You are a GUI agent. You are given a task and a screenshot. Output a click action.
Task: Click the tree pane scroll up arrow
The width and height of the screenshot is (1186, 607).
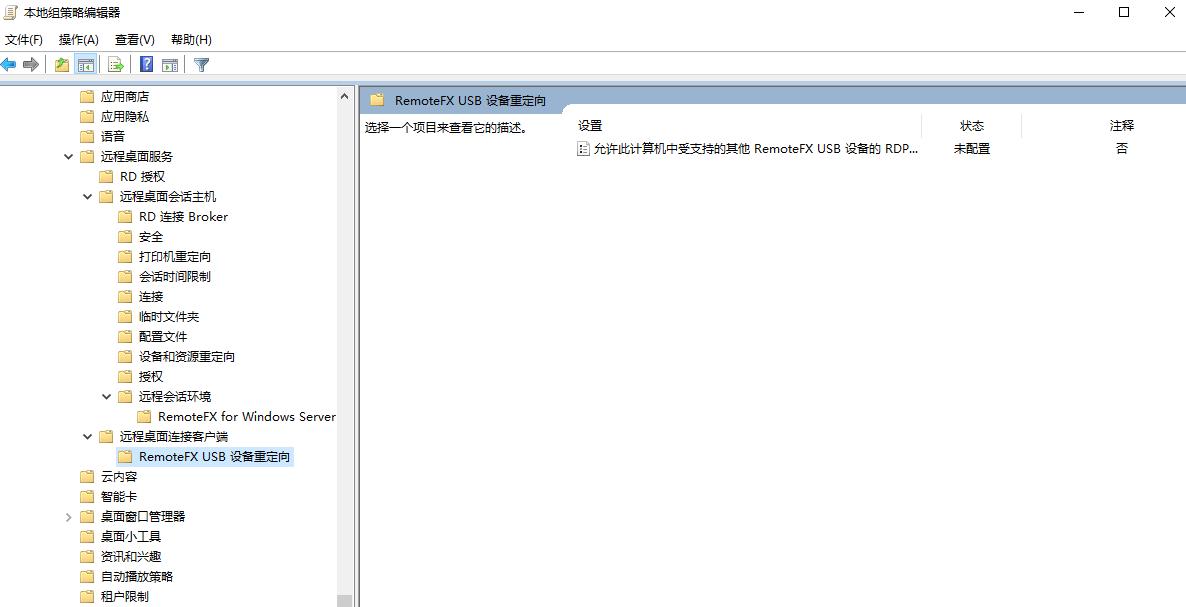point(344,97)
